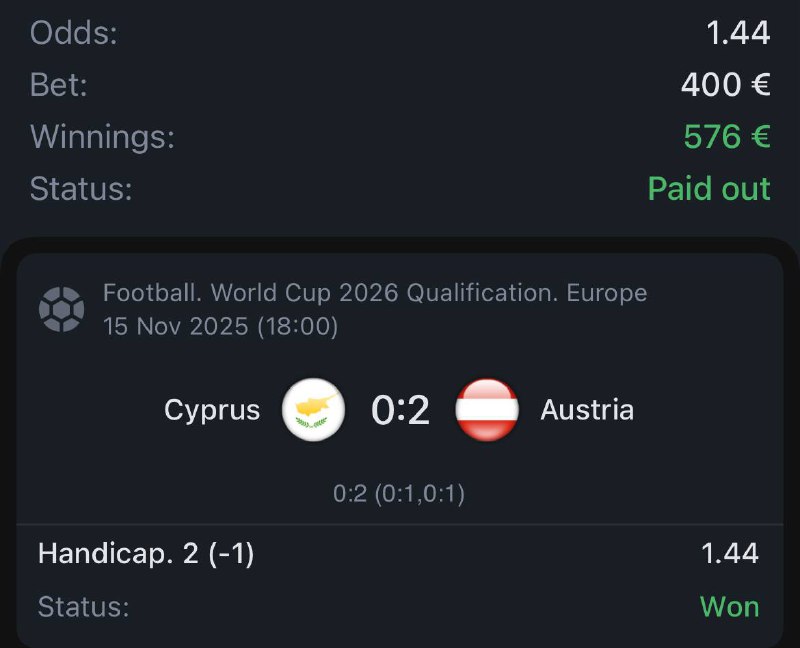Click the Austria flag icon

(487, 410)
